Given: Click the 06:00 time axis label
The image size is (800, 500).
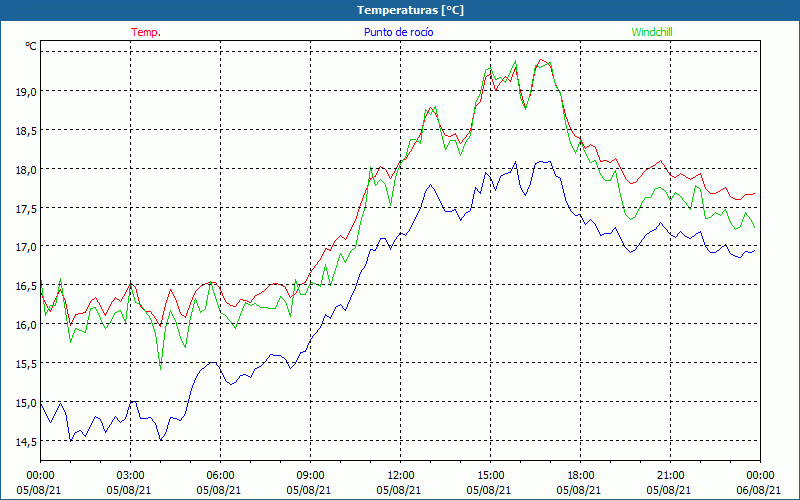Looking at the screenshot, I should click(x=220, y=476).
